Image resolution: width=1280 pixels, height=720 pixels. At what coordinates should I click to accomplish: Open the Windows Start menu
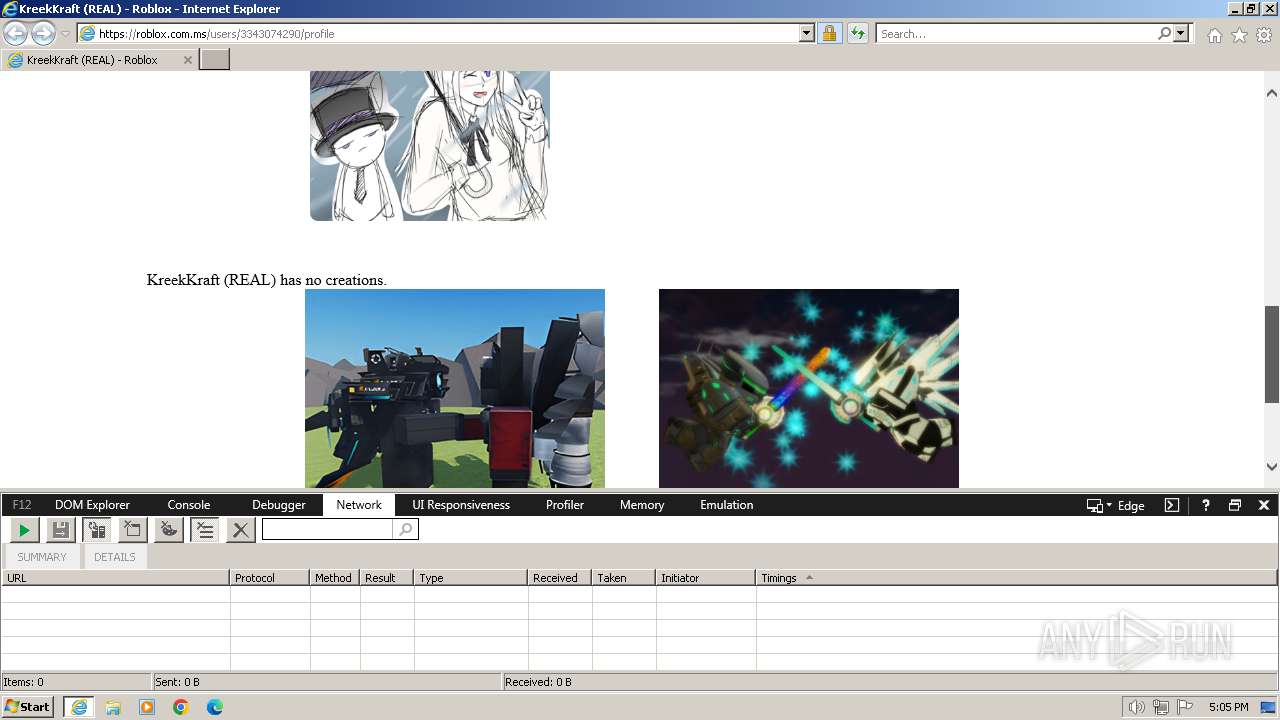(28, 707)
